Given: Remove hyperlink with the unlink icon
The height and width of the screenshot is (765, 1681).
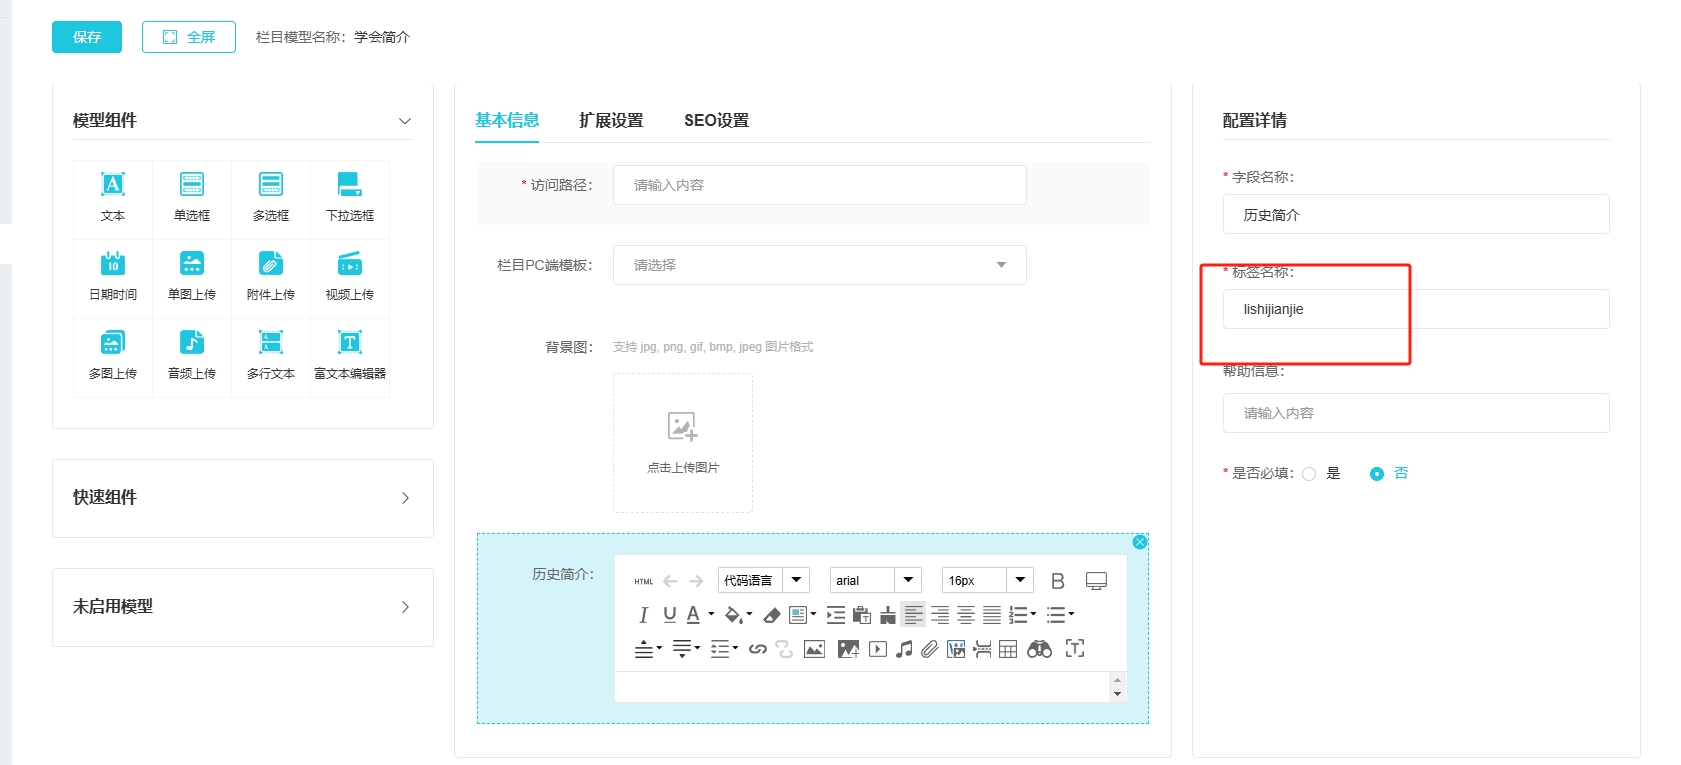Looking at the screenshot, I should pos(784,649).
